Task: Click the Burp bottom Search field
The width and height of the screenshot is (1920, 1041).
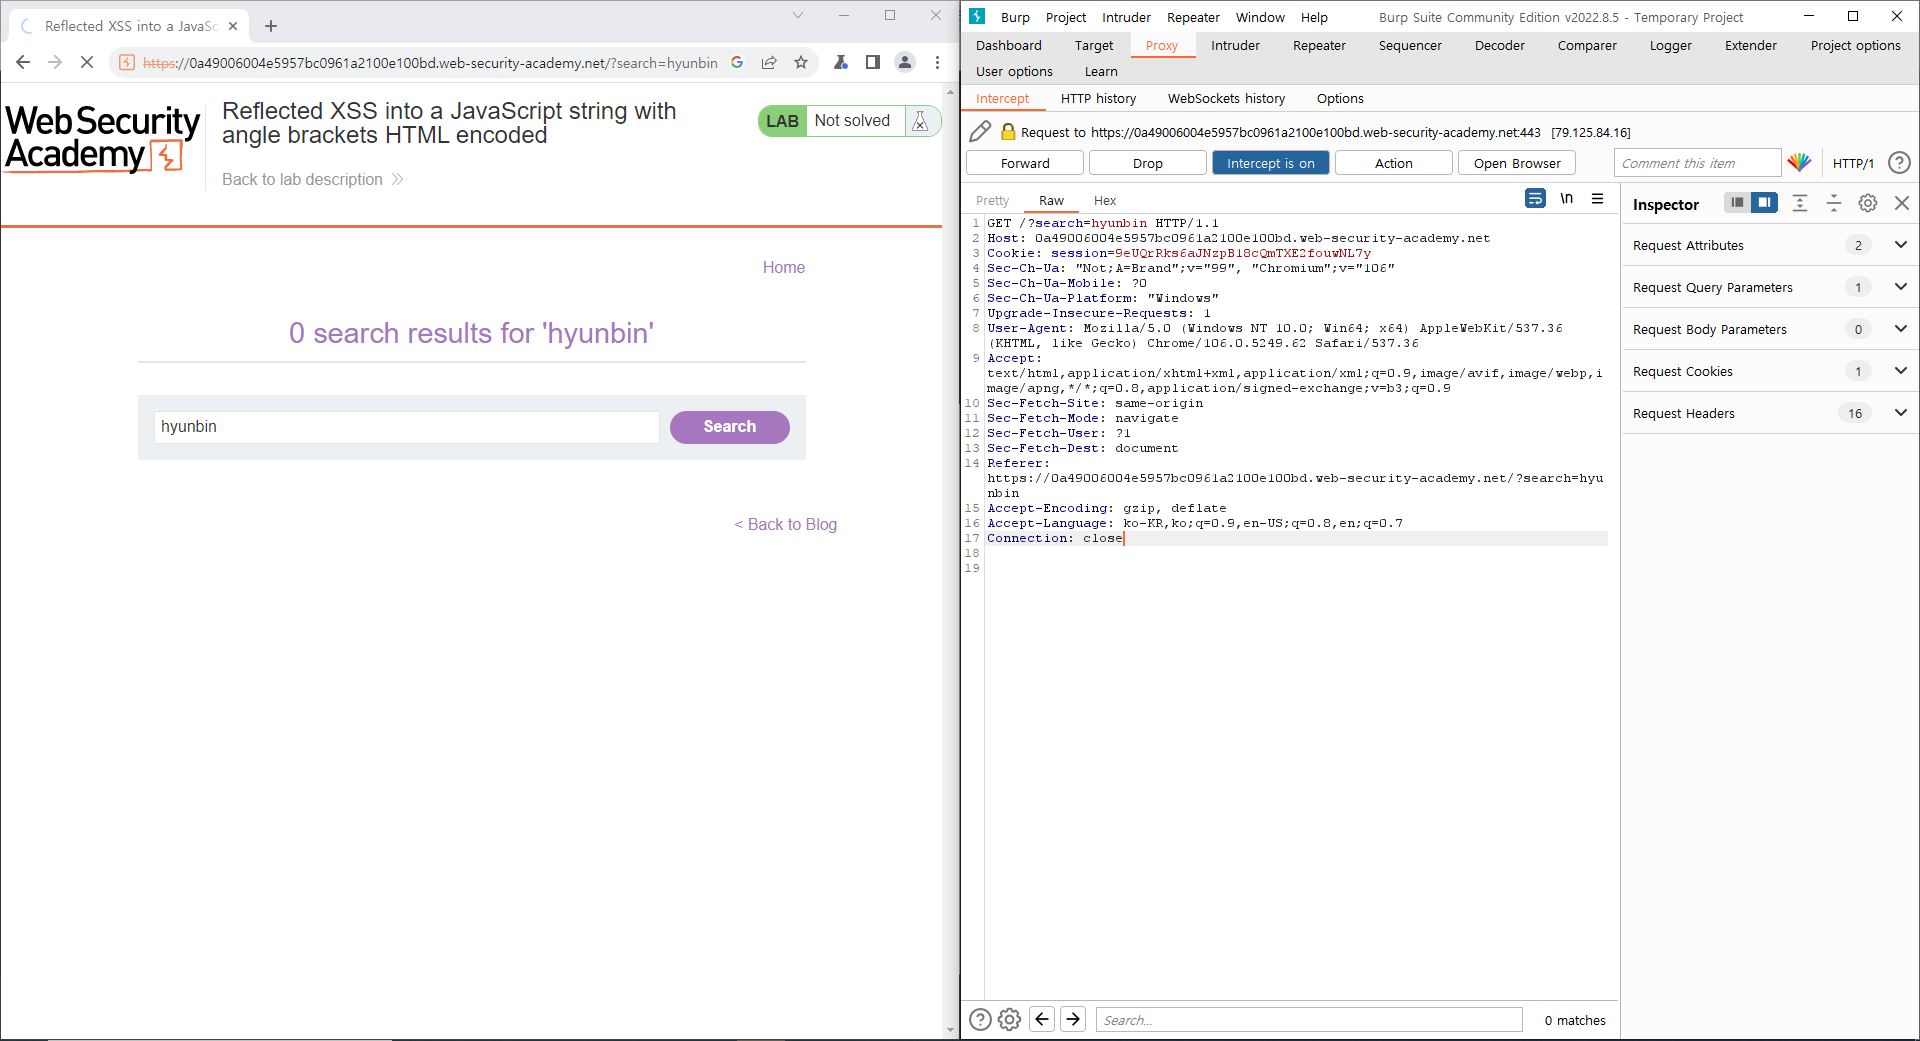Action: point(1309,1020)
